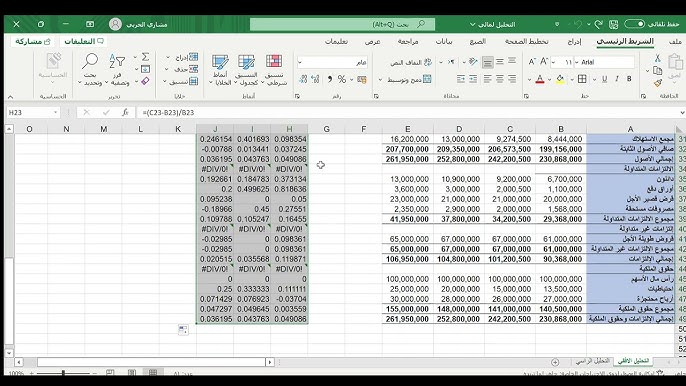
Task: Open the number format dropdown
Action: [300, 63]
